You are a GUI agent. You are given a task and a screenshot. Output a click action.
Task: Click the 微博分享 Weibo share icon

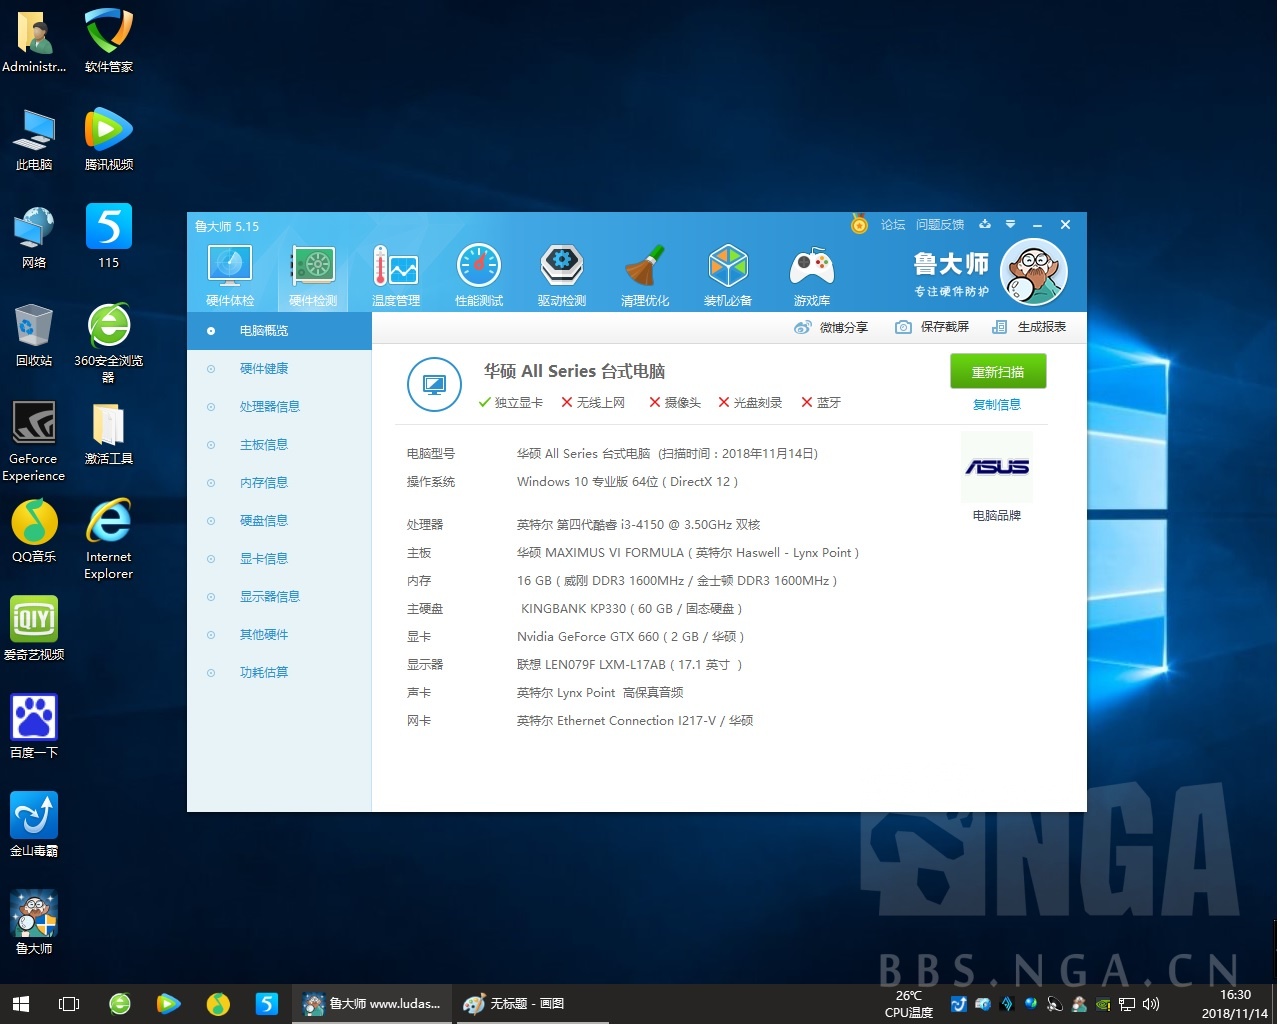(802, 327)
